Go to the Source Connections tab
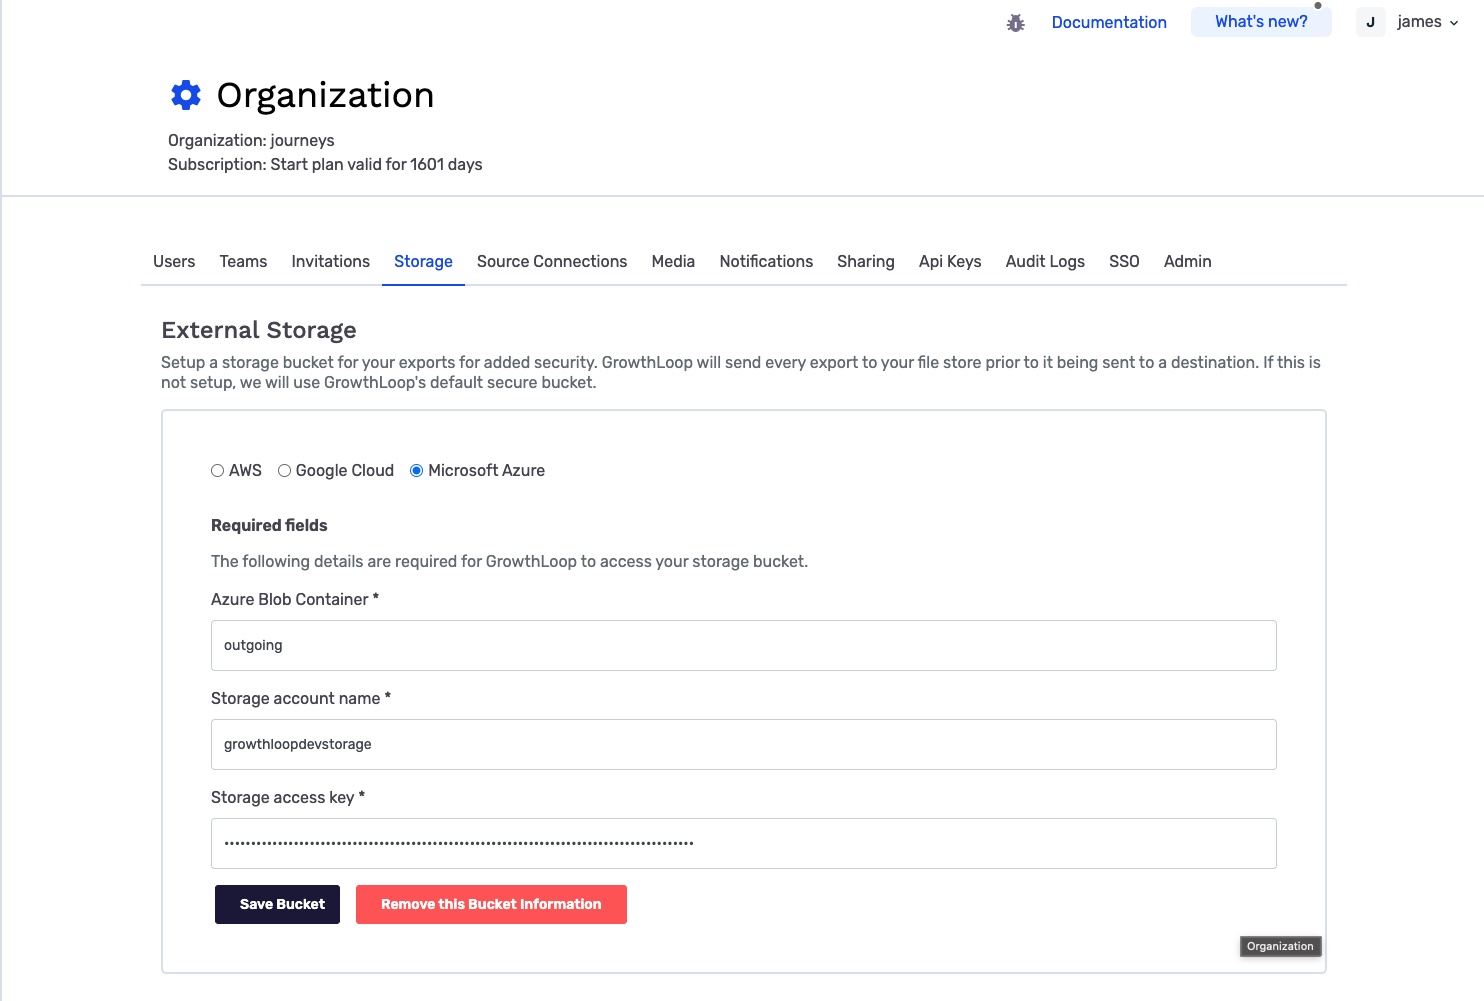1484x1001 pixels. pos(552,261)
